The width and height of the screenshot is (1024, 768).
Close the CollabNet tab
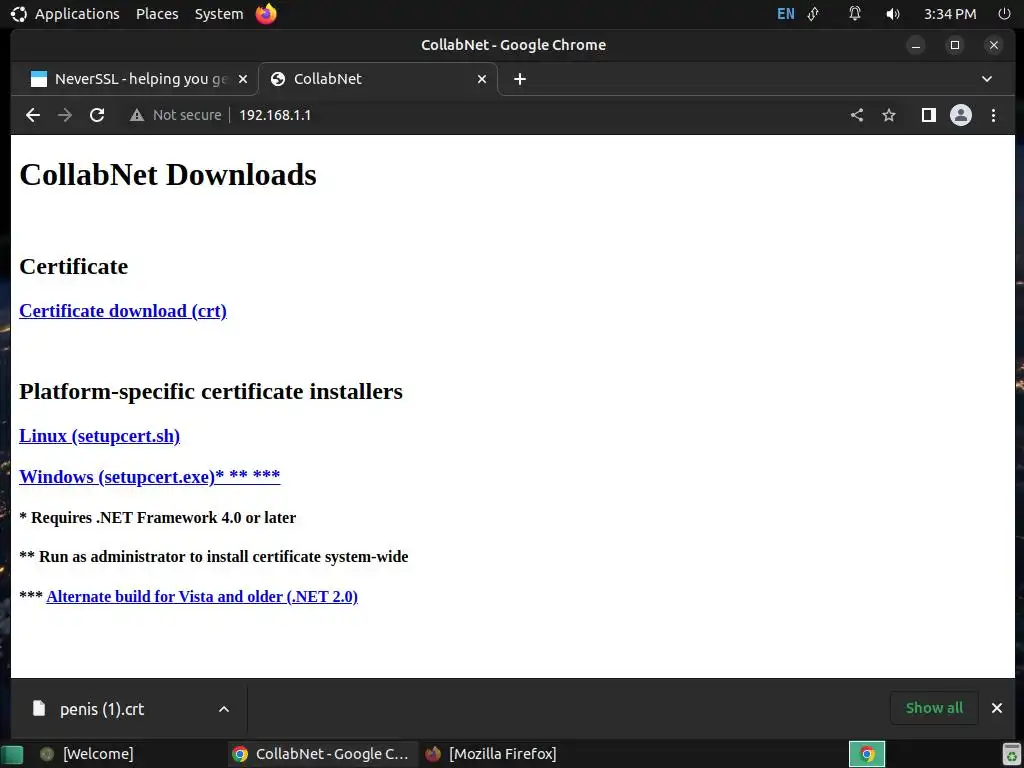coord(482,79)
